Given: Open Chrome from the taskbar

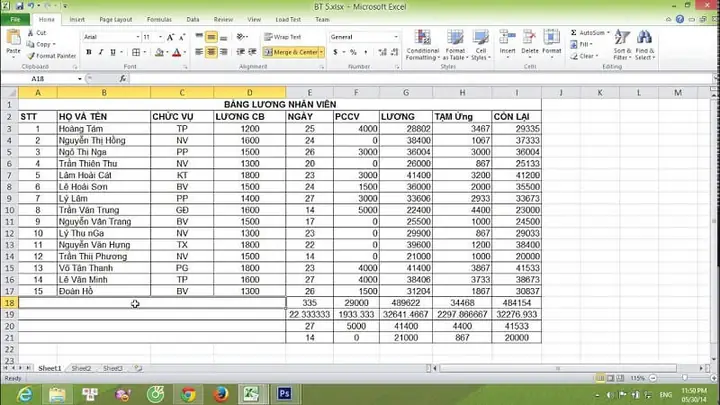Looking at the screenshot, I should coord(188,394).
